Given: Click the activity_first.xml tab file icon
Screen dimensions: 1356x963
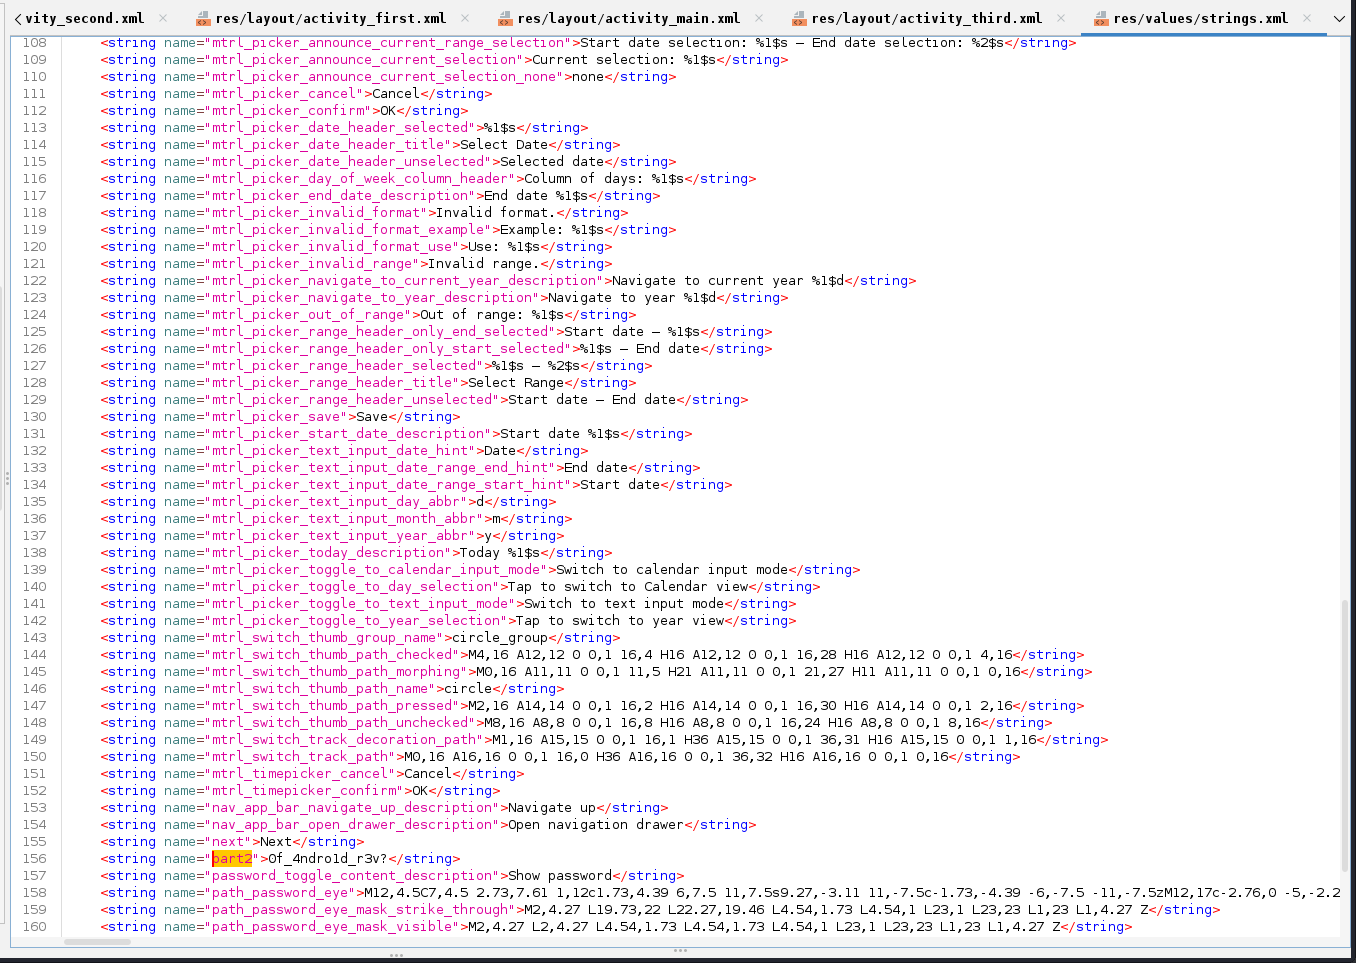Looking at the screenshot, I should (x=203, y=19).
